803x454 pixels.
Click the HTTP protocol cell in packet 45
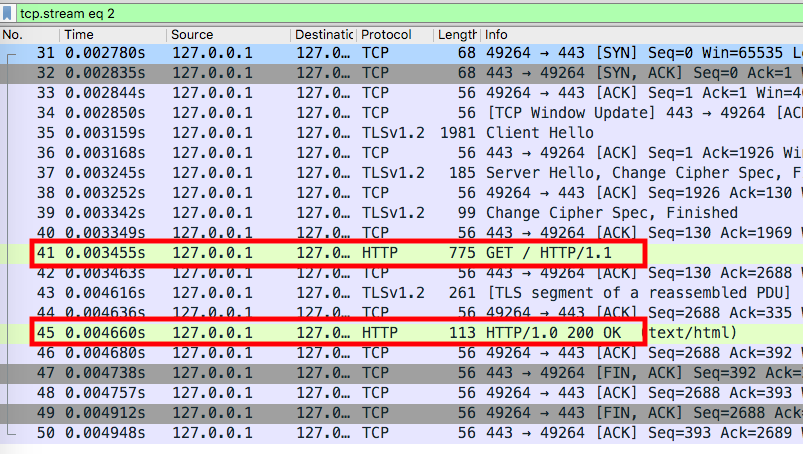[x=379, y=333]
